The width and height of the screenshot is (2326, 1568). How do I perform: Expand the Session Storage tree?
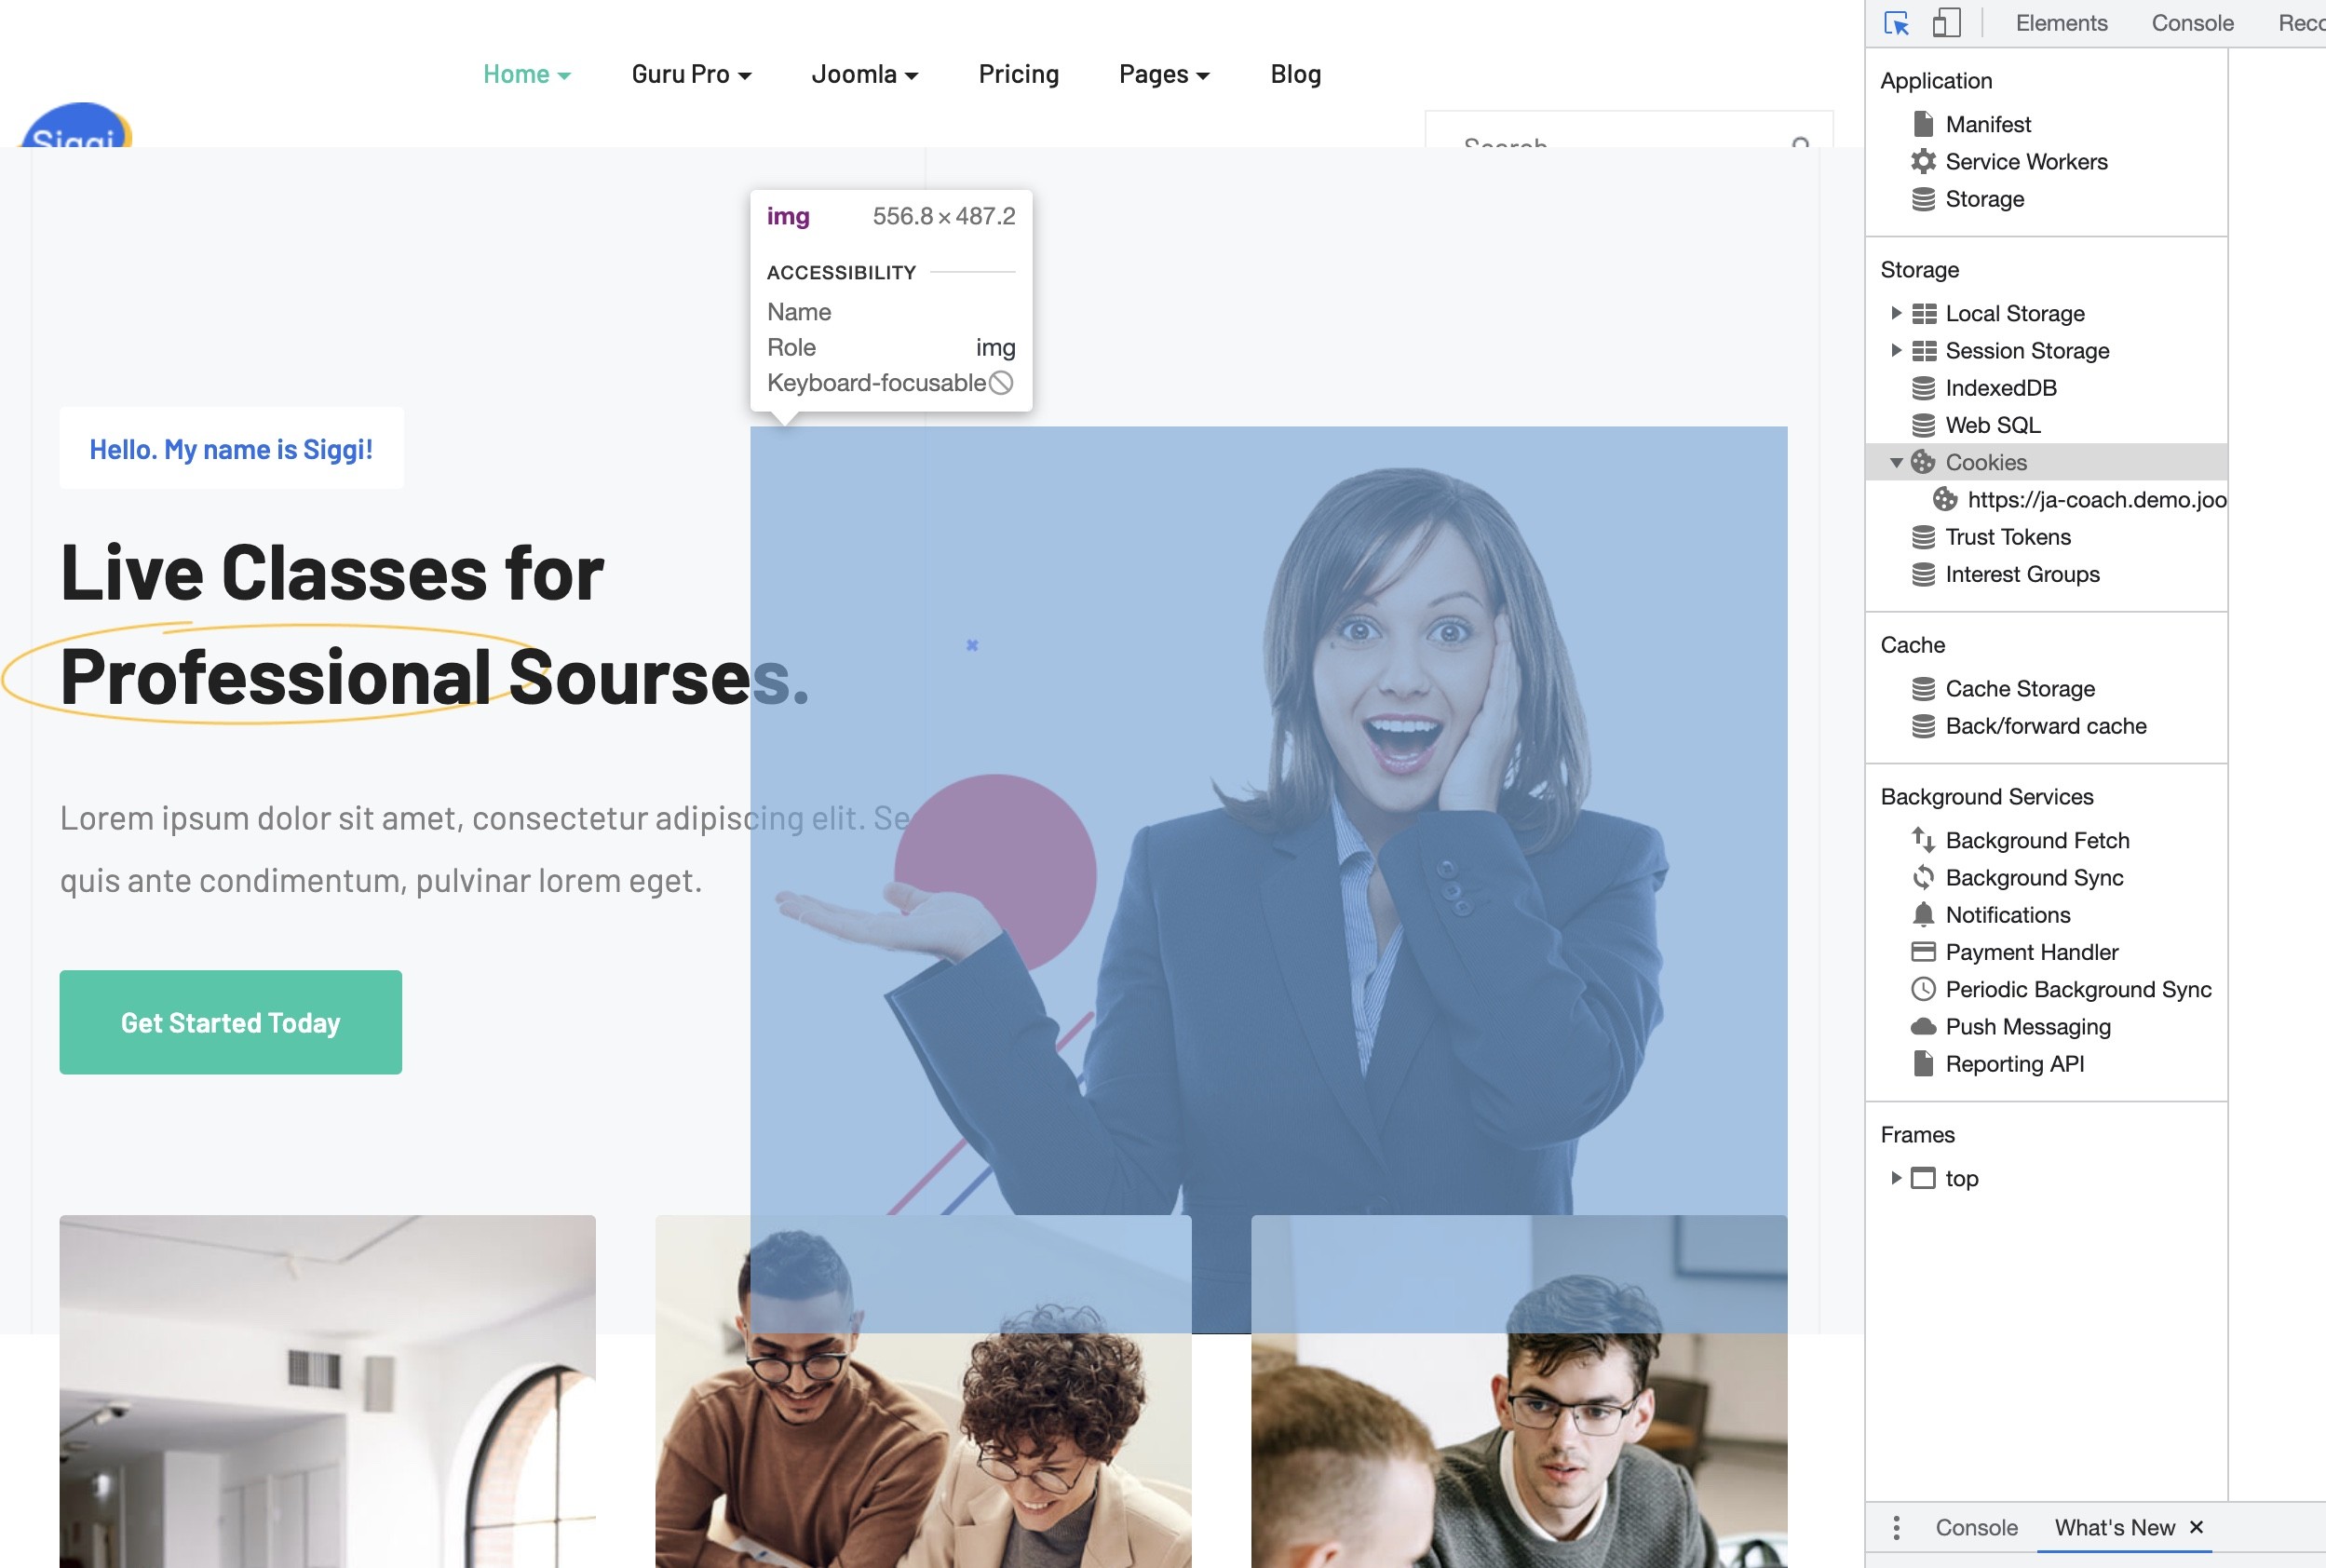(x=1895, y=350)
